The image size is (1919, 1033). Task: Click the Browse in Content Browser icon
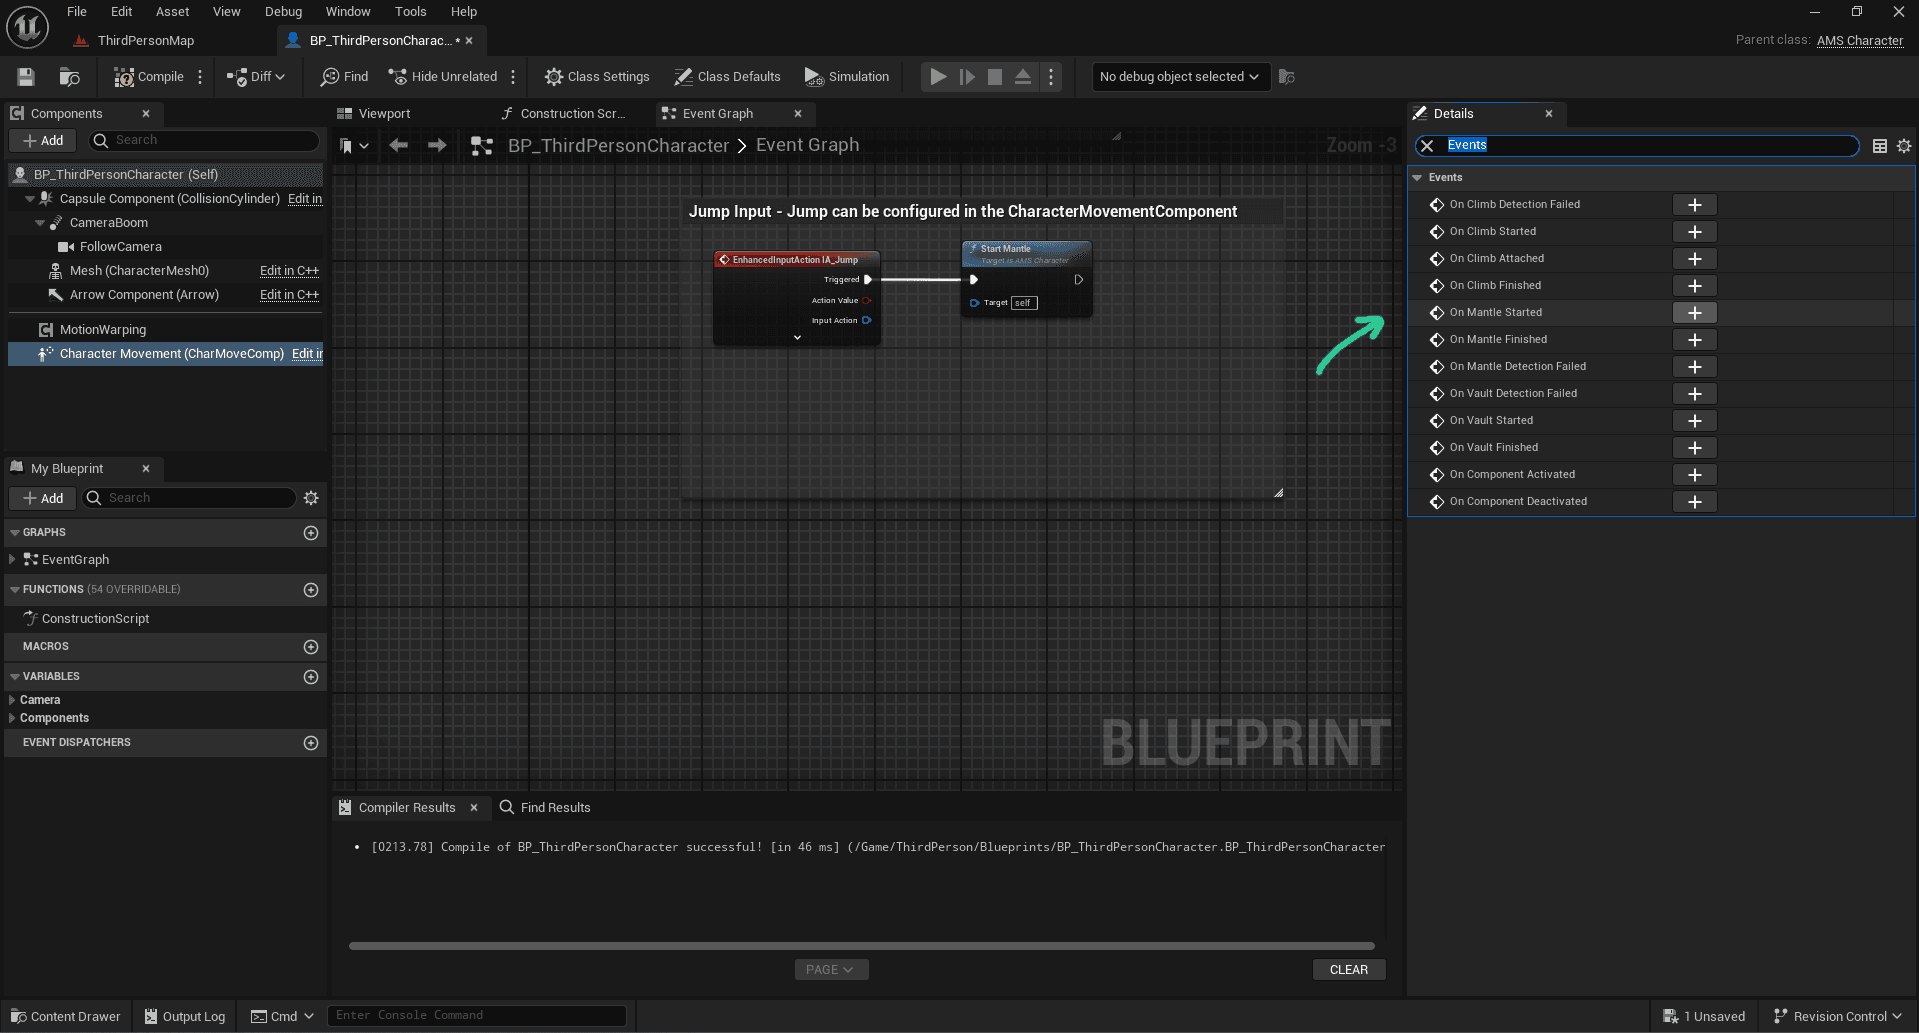pos(69,77)
